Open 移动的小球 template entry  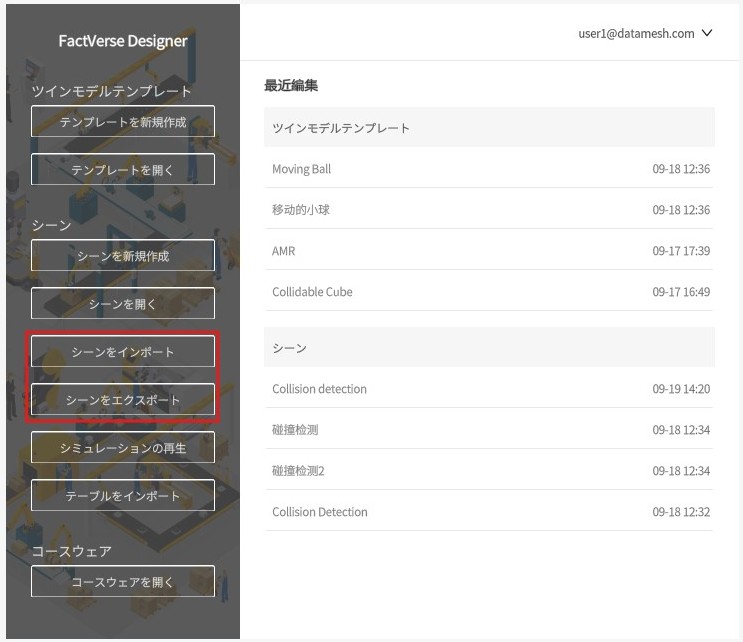point(301,210)
